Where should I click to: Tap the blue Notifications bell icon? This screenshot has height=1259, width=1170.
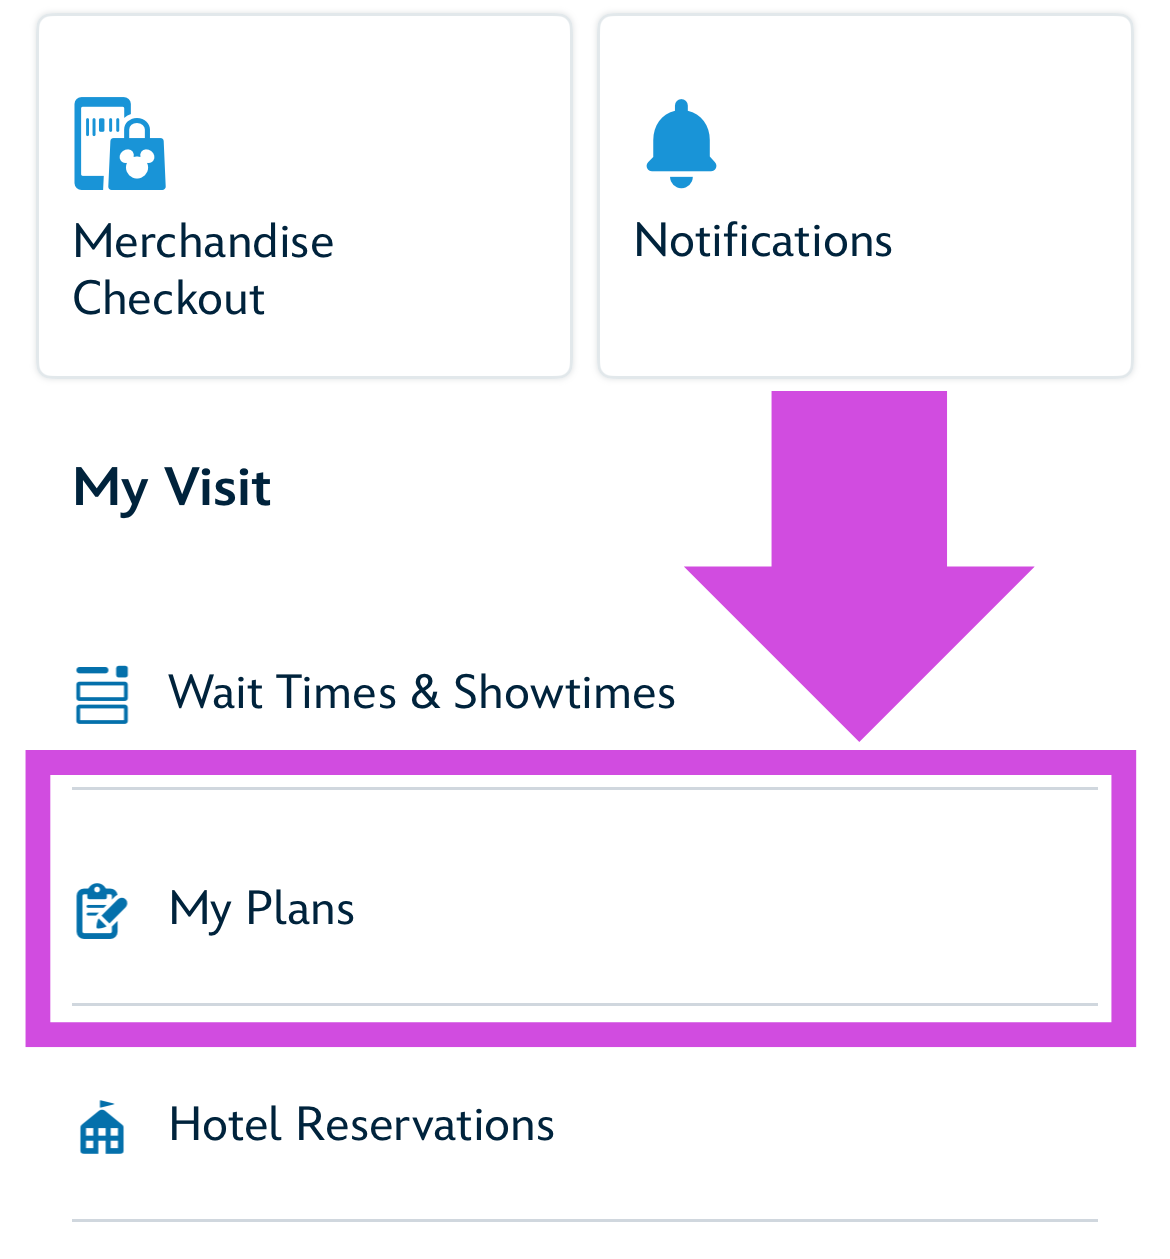click(x=681, y=142)
